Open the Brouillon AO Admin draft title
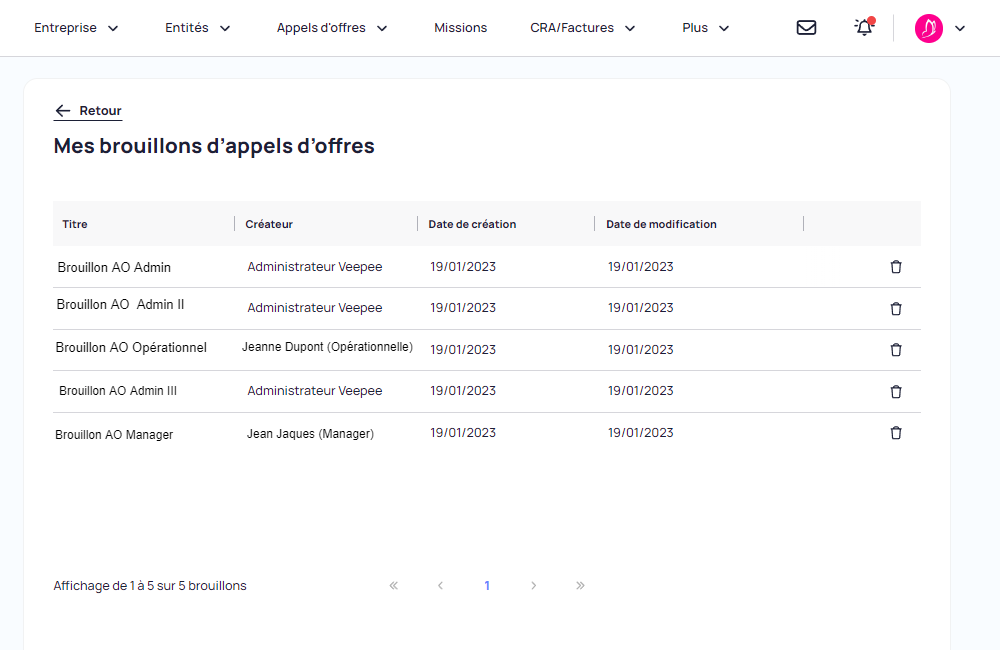1000x650 pixels. point(114,267)
